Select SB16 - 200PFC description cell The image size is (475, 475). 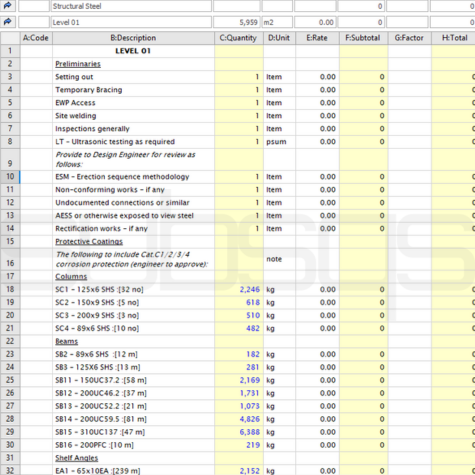click(133, 445)
